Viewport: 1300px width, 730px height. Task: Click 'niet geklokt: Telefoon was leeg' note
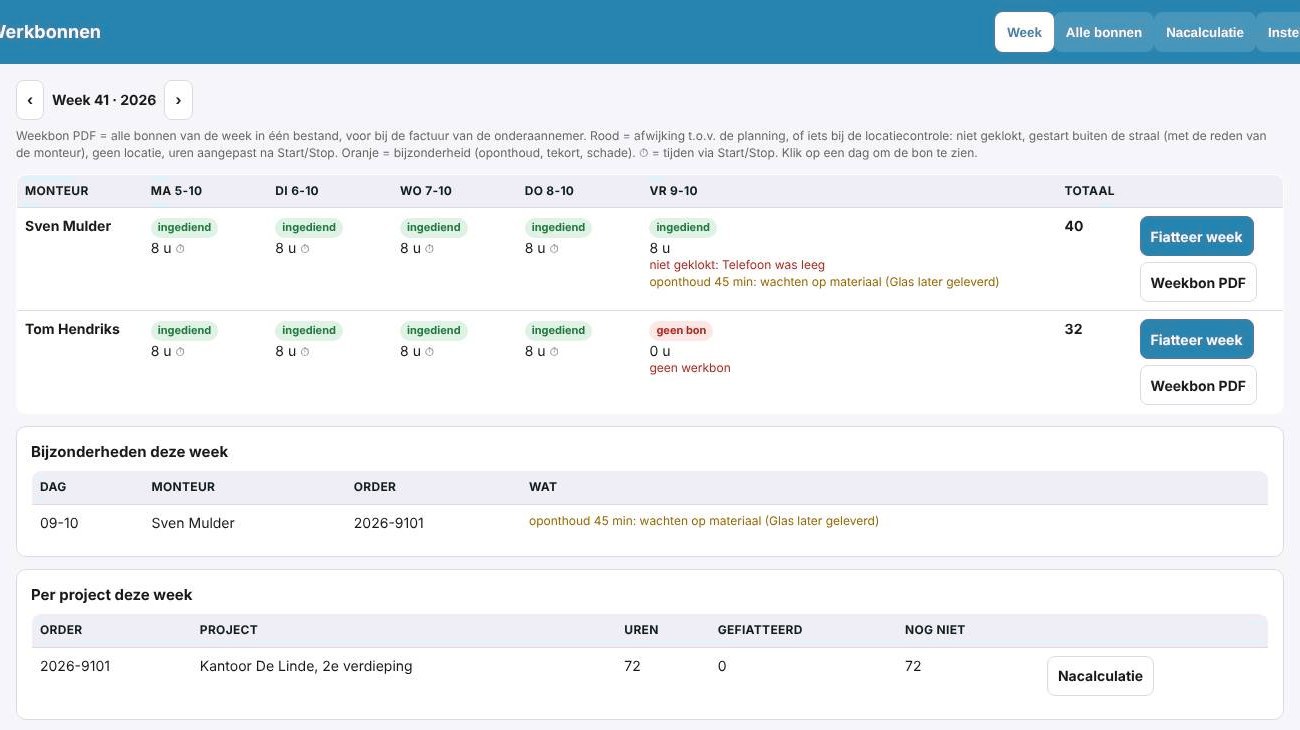tap(737, 265)
